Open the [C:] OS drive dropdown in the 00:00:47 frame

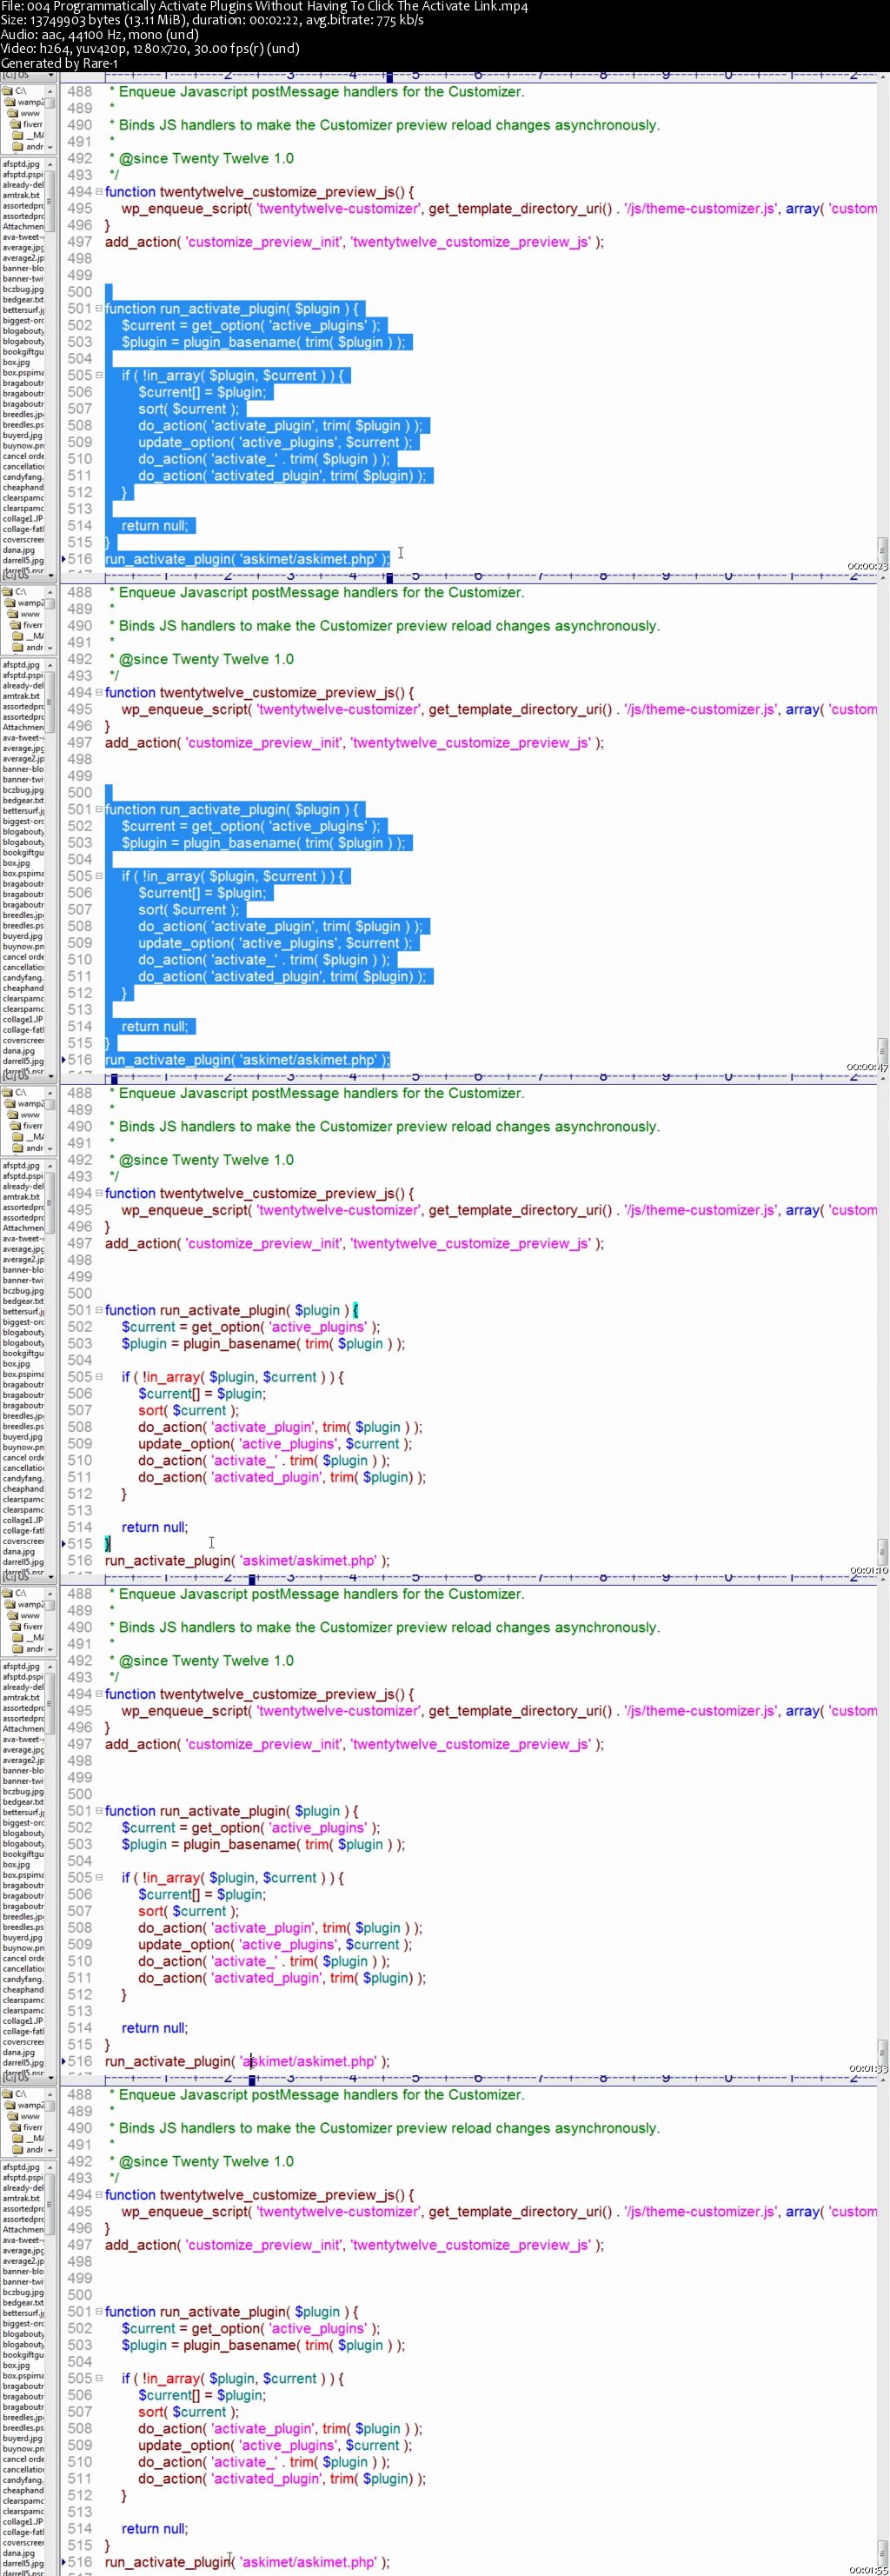tap(28, 576)
